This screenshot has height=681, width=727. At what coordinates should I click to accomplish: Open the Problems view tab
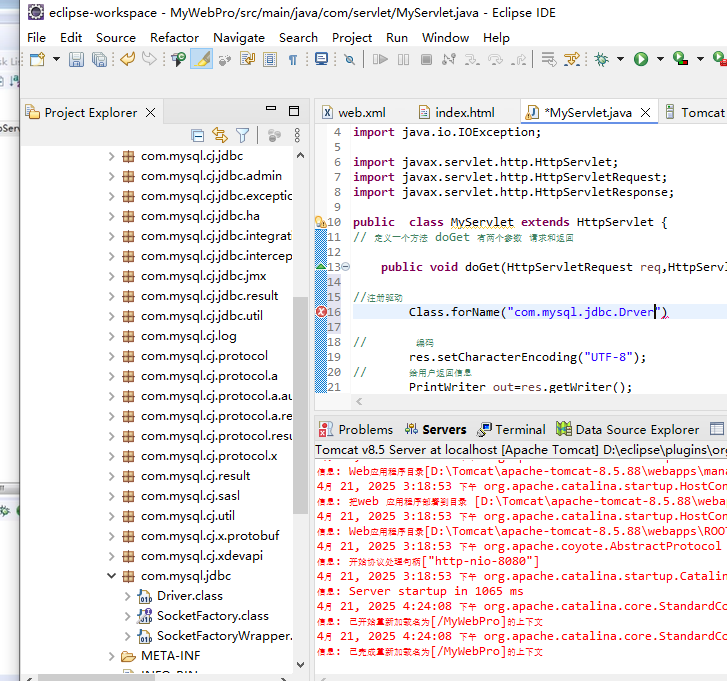point(365,429)
